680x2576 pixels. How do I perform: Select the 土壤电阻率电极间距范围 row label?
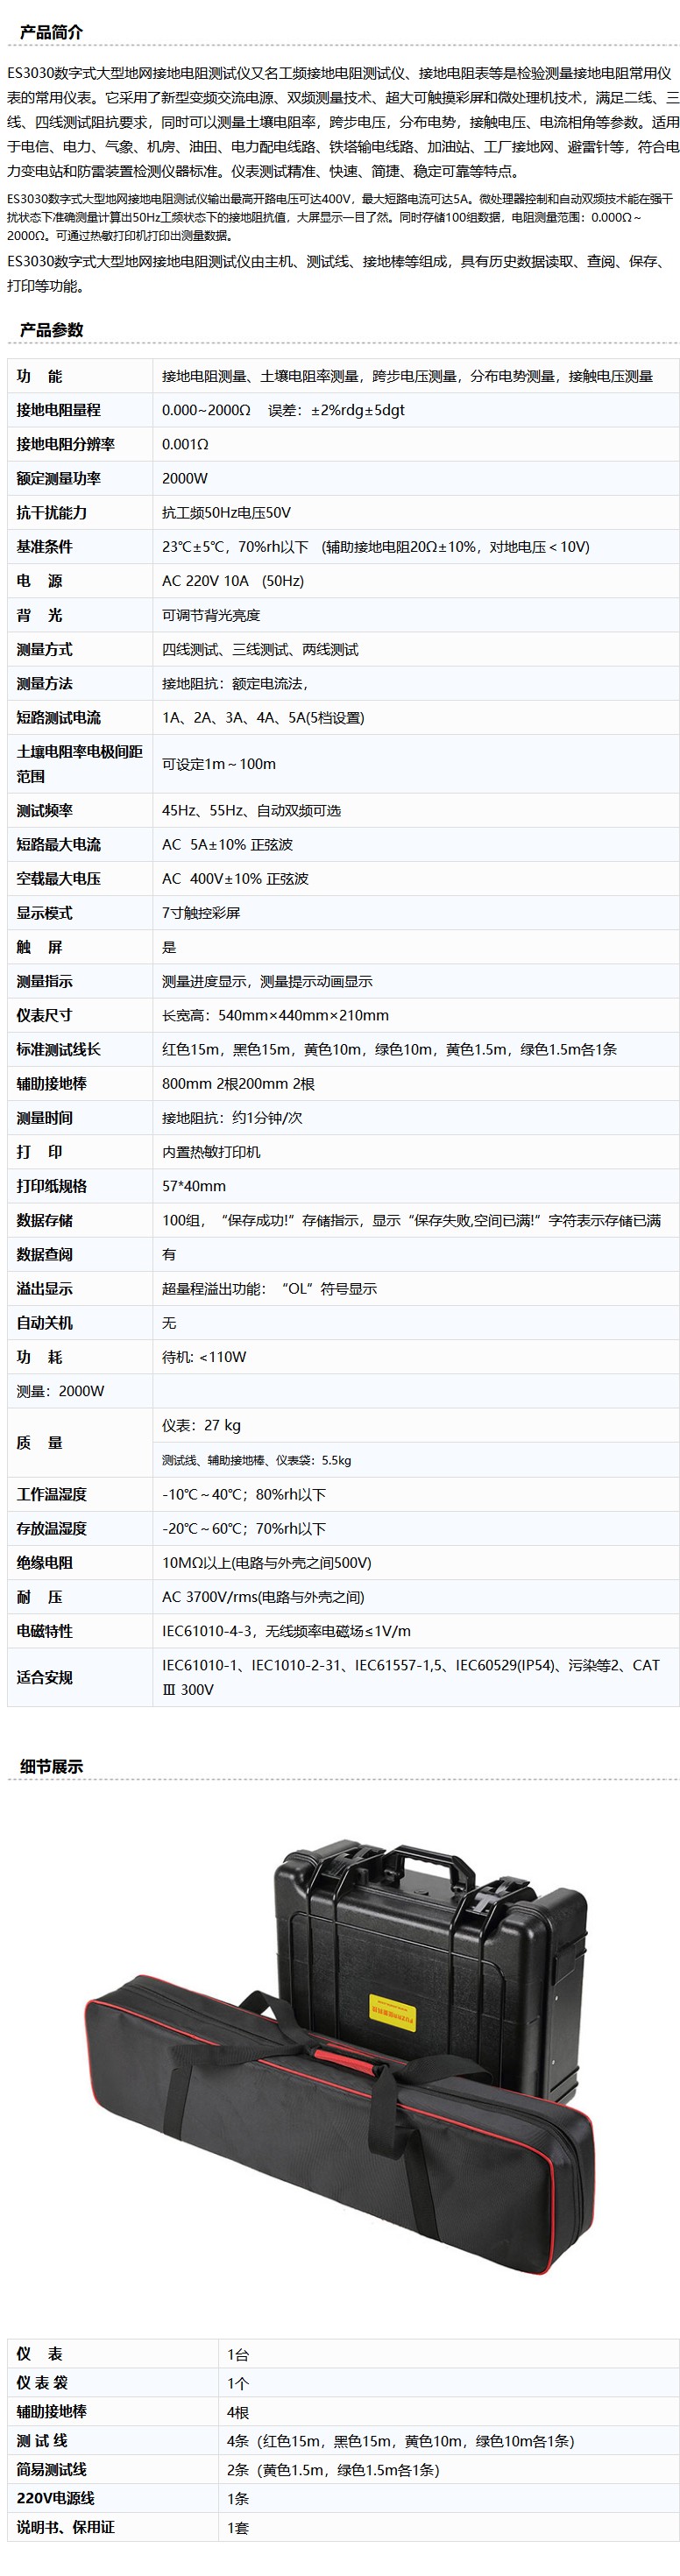tap(79, 763)
